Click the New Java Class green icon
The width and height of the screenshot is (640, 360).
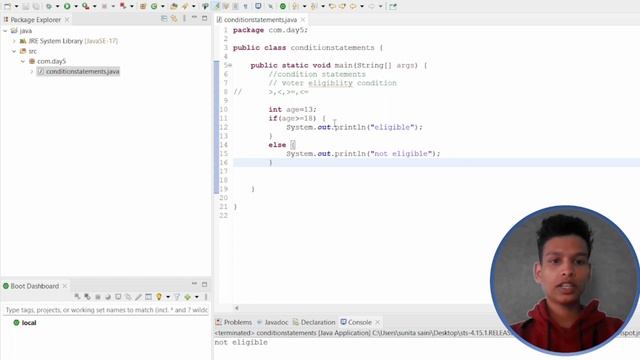click(154, 6)
